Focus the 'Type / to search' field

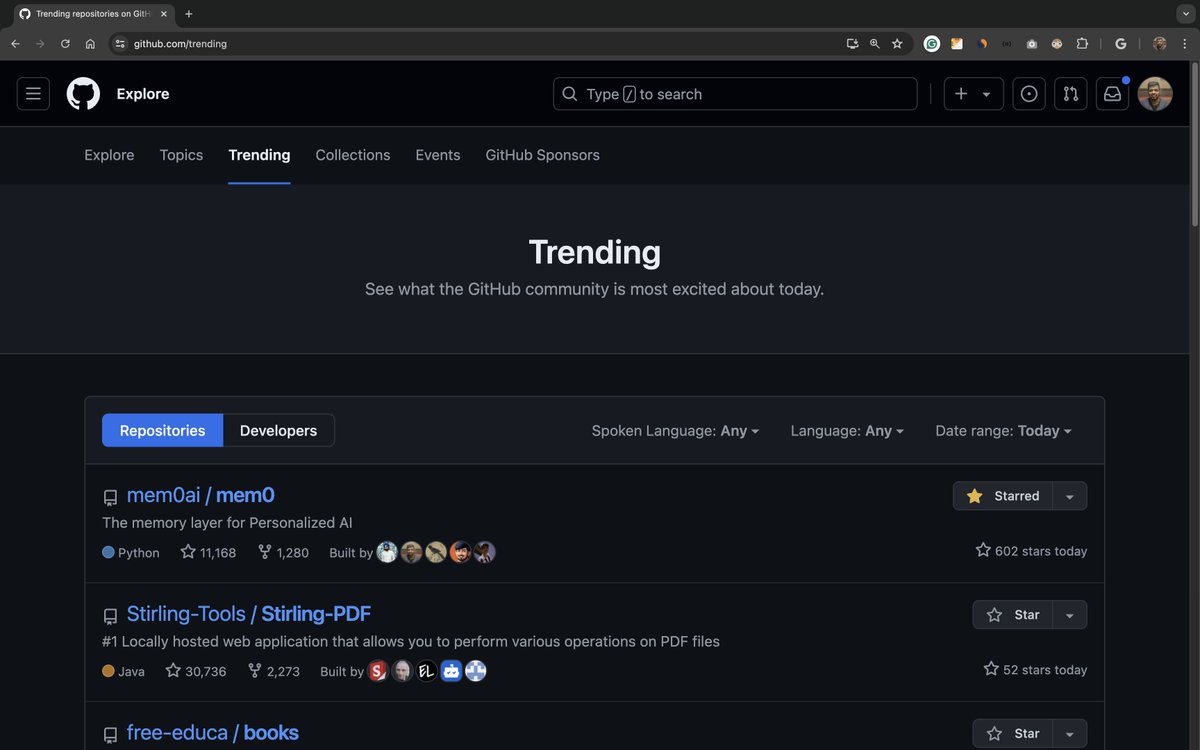(x=735, y=94)
